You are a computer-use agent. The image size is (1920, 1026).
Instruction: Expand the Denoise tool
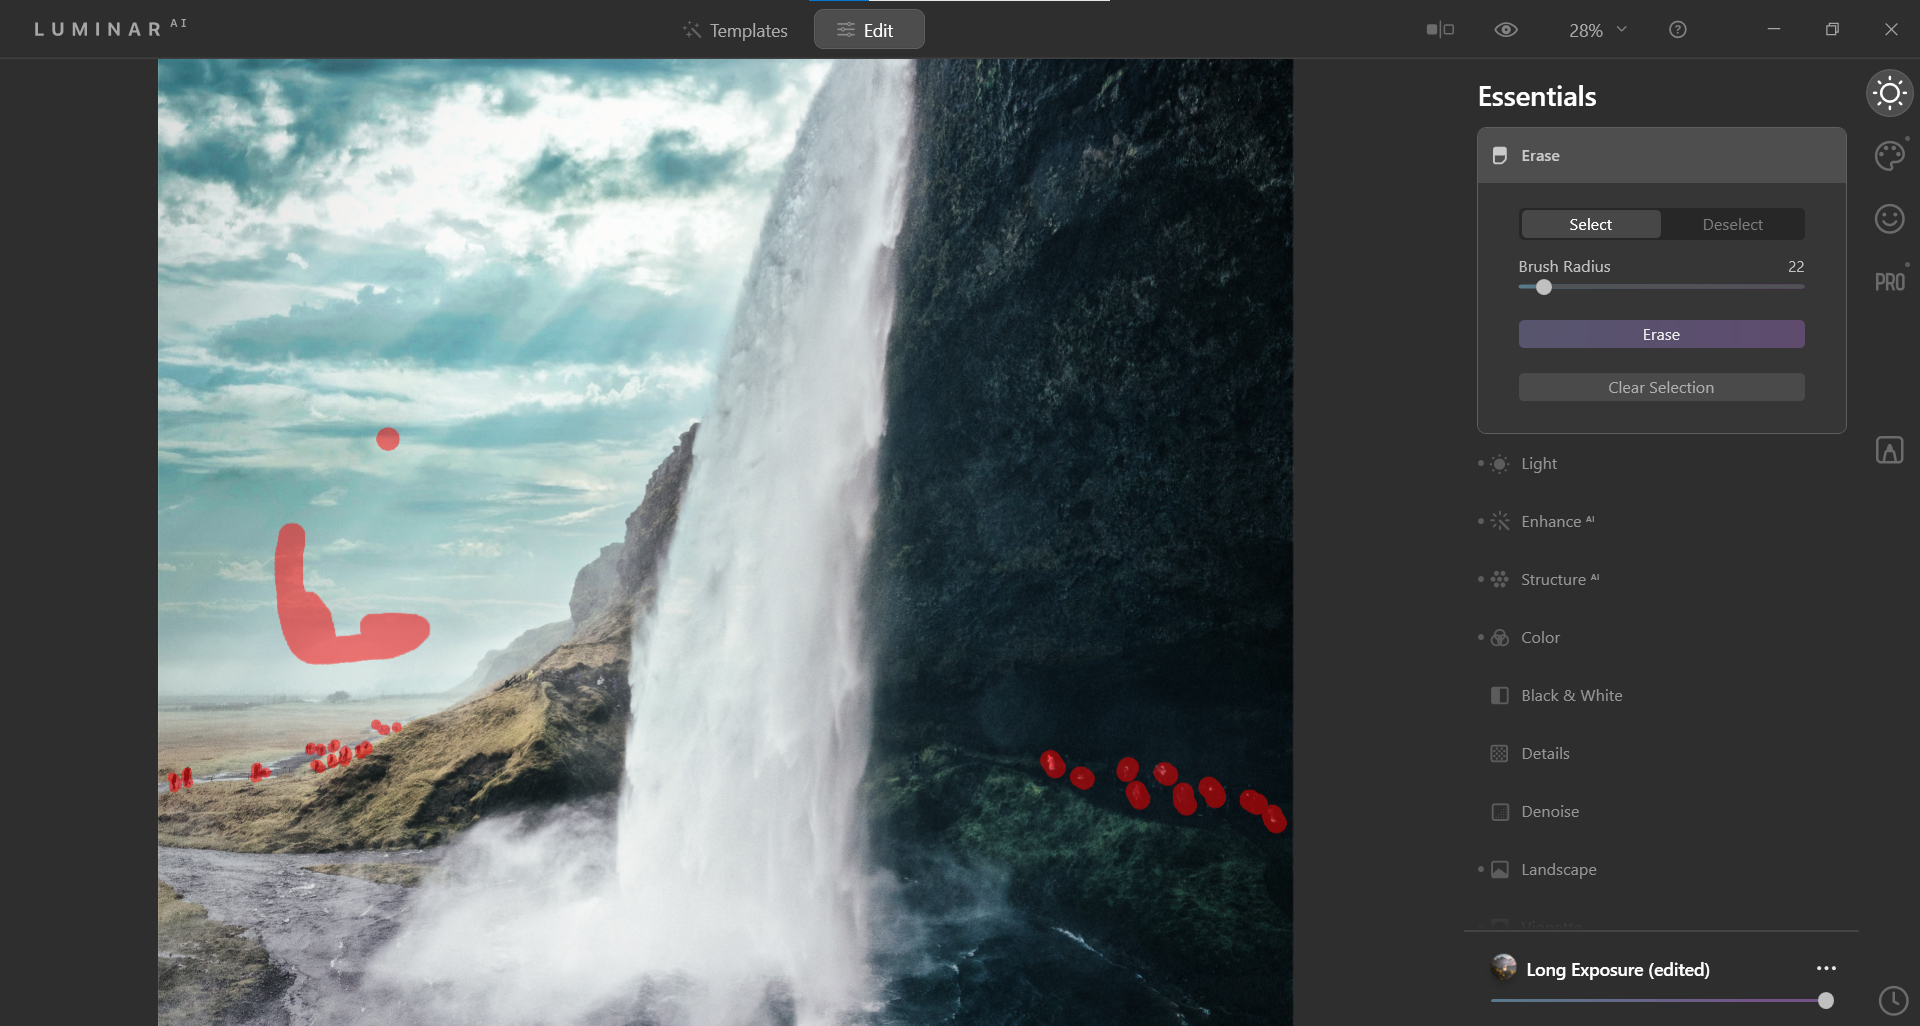point(1661,812)
